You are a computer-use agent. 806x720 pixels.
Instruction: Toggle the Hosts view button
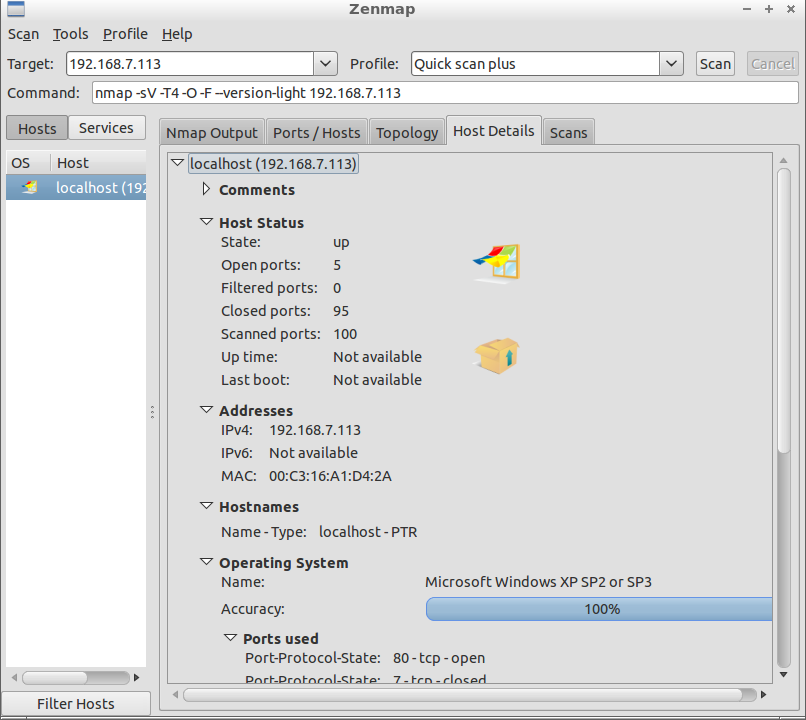37,128
